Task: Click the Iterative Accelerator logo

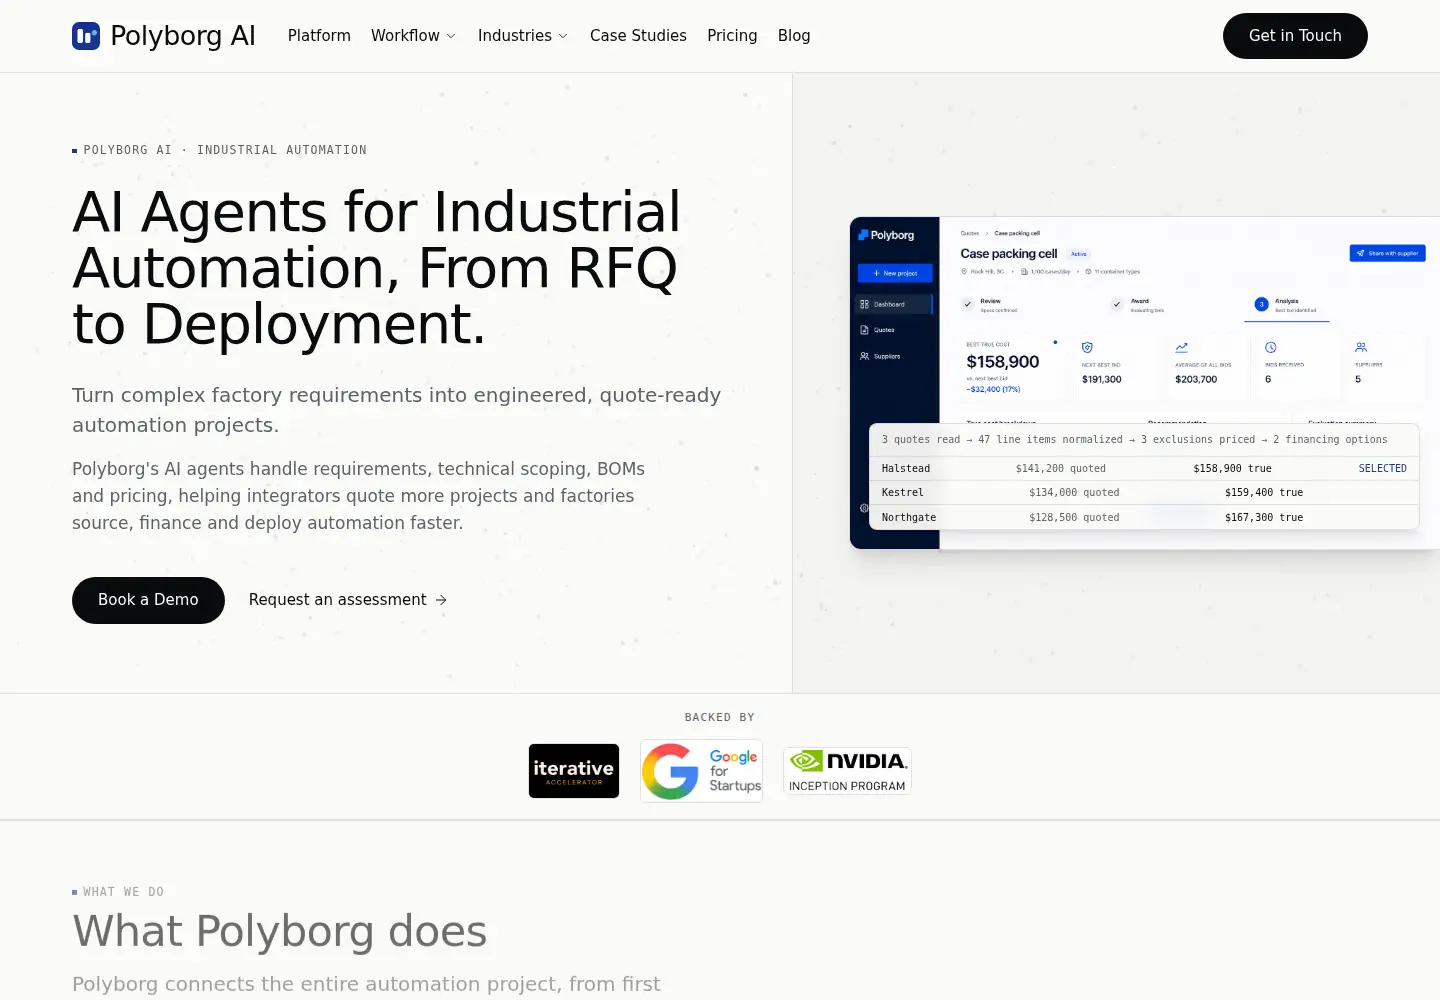Action: coord(574,771)
